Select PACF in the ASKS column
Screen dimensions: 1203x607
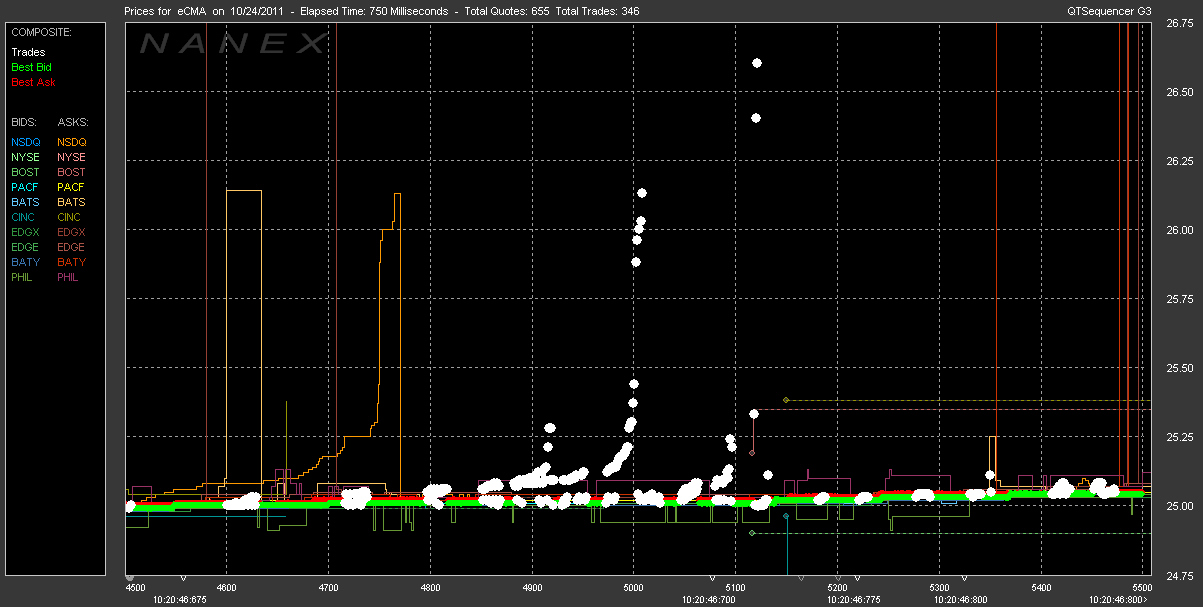pos(72,187)
